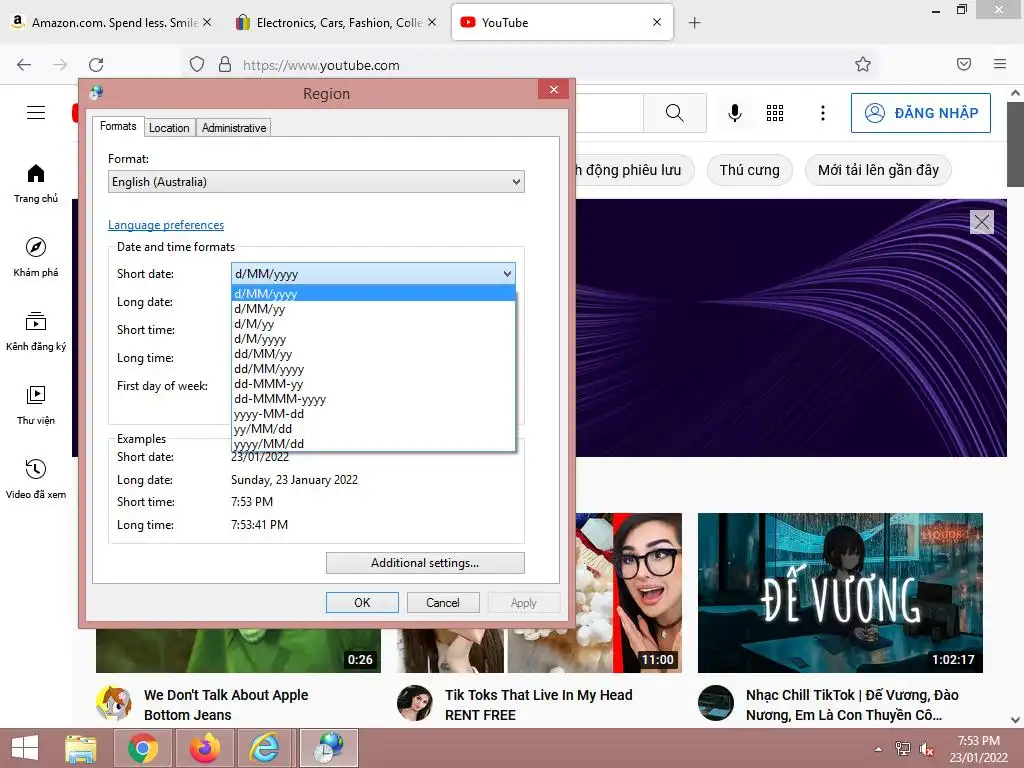The width and height of the screenshot is (1024, 768).
Task: Bookmark this page with star icon
Action: [863, 64]
